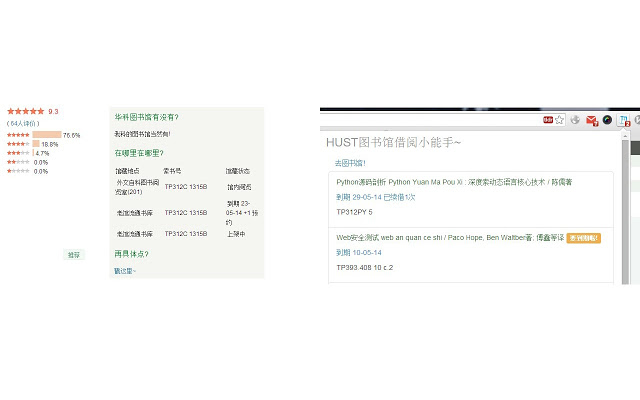The width and height of the screenshot is (640, 400).
Task: Click the orange 要到期啦! renew button
Action: [584, 238]
